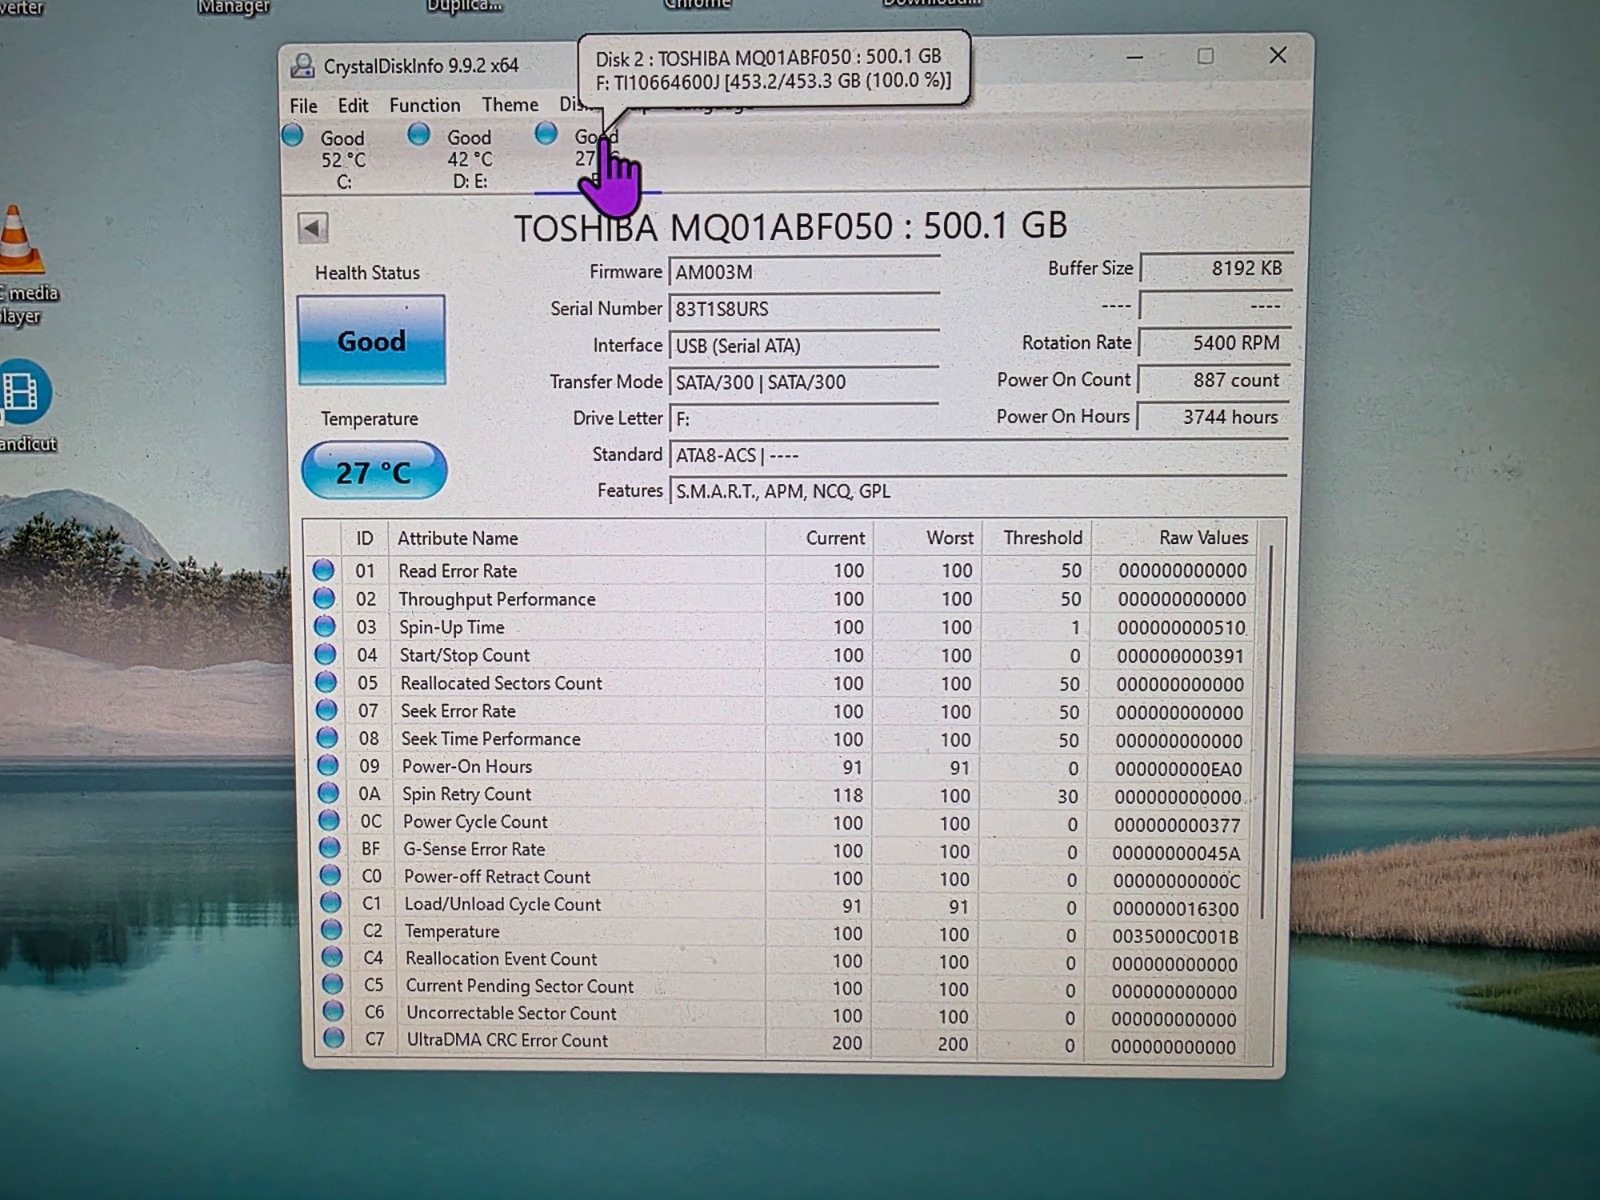1600x1200 pixels.
Task: Open the Edit menu
Action: point(353,105)
